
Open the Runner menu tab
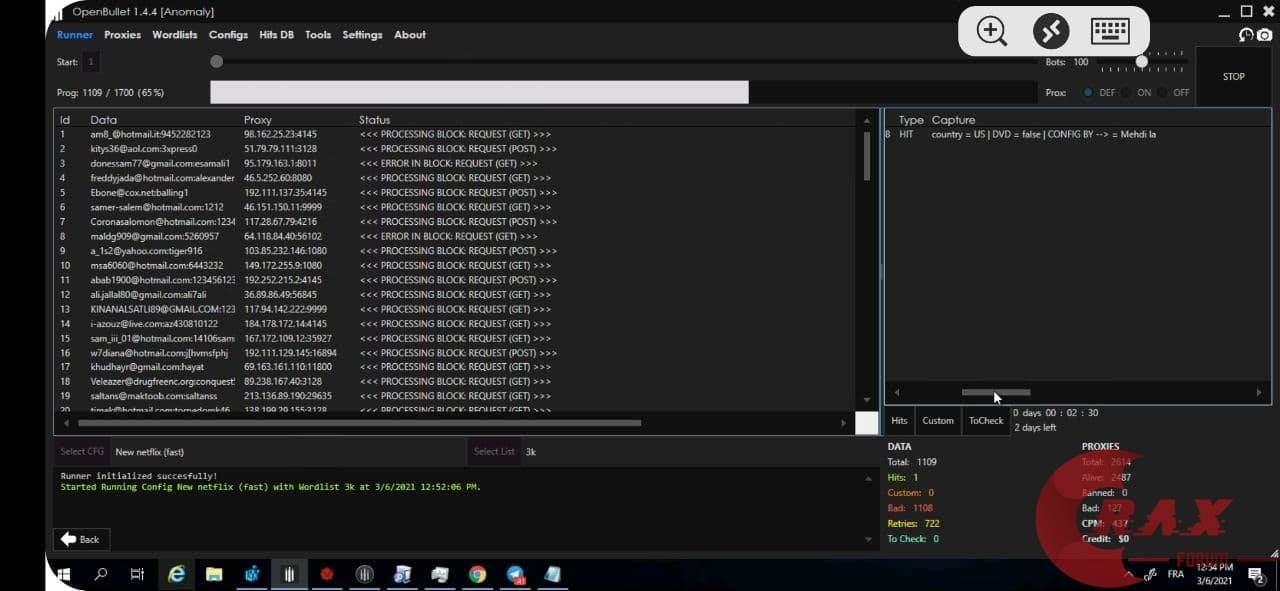[75, 34]
